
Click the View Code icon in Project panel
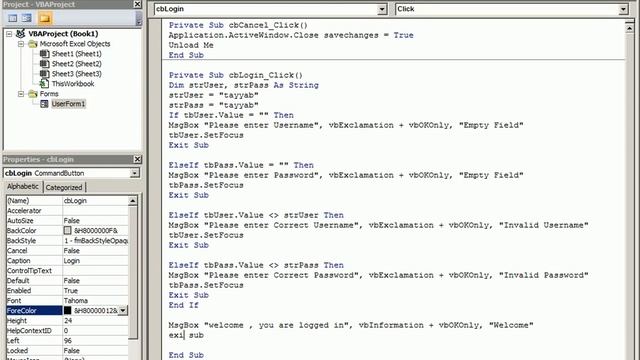13,18
